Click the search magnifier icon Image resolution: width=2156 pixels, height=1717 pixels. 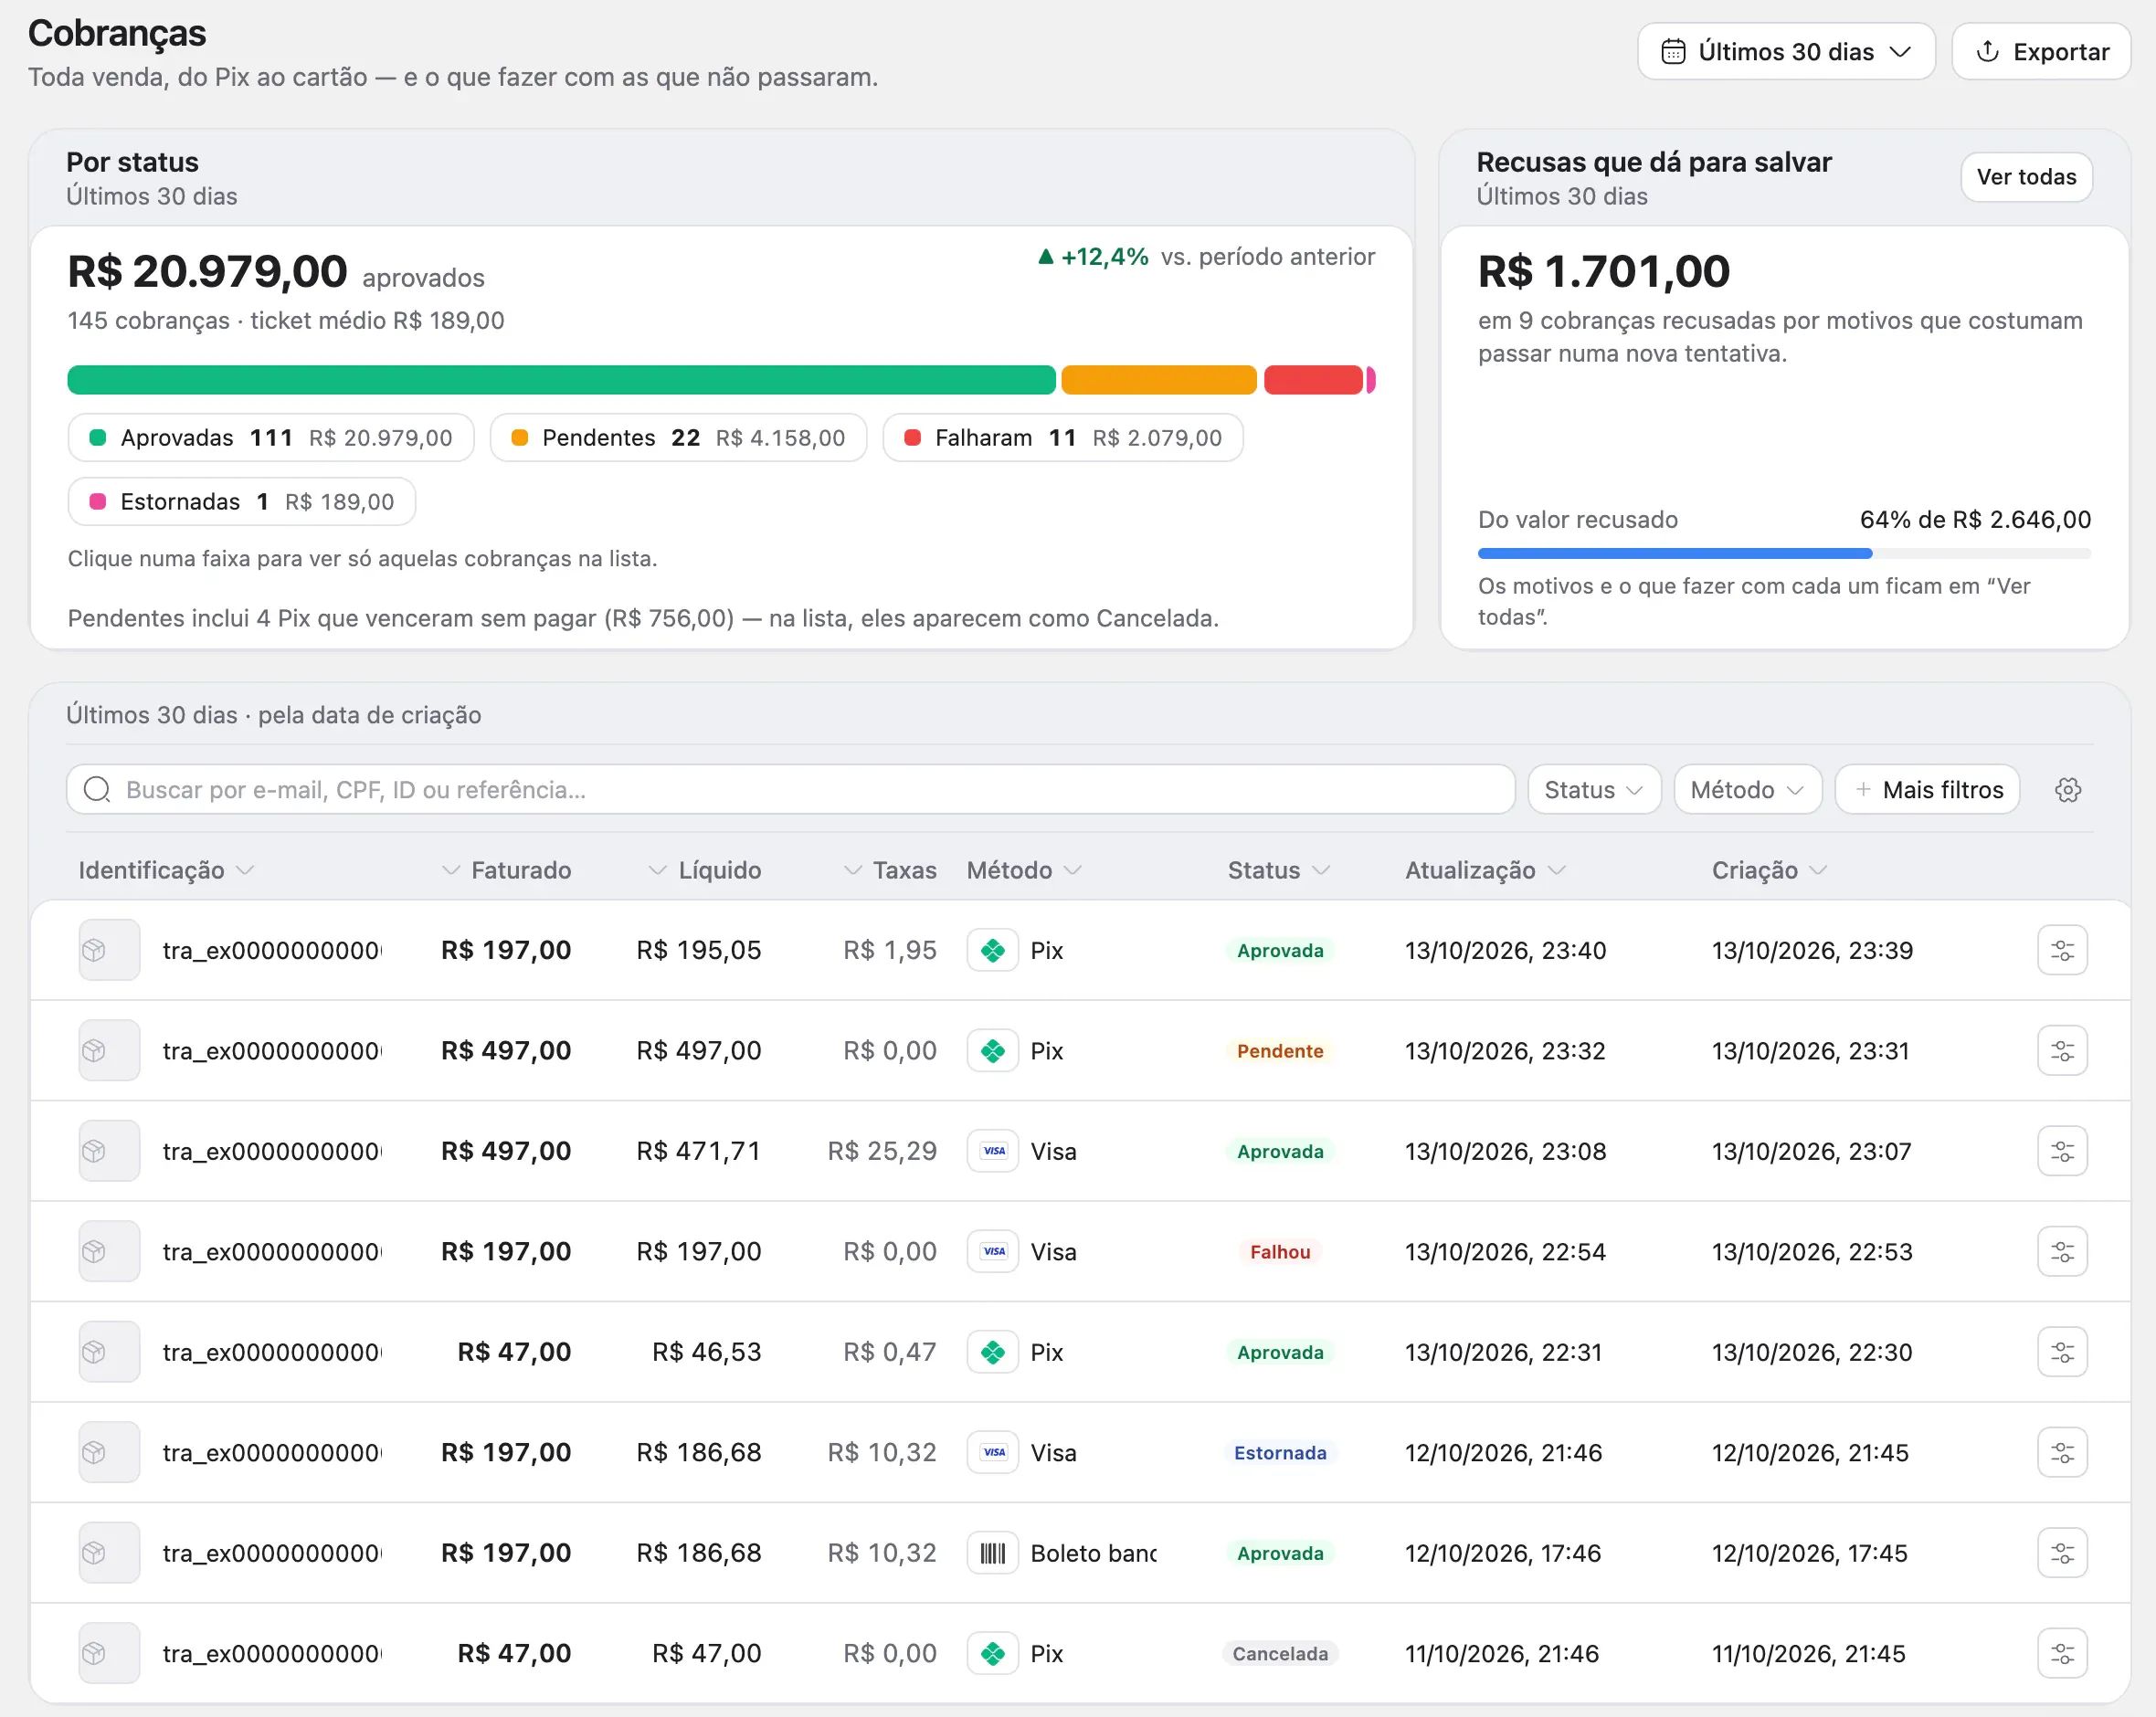pyautogui.click(x=97, y=790)
